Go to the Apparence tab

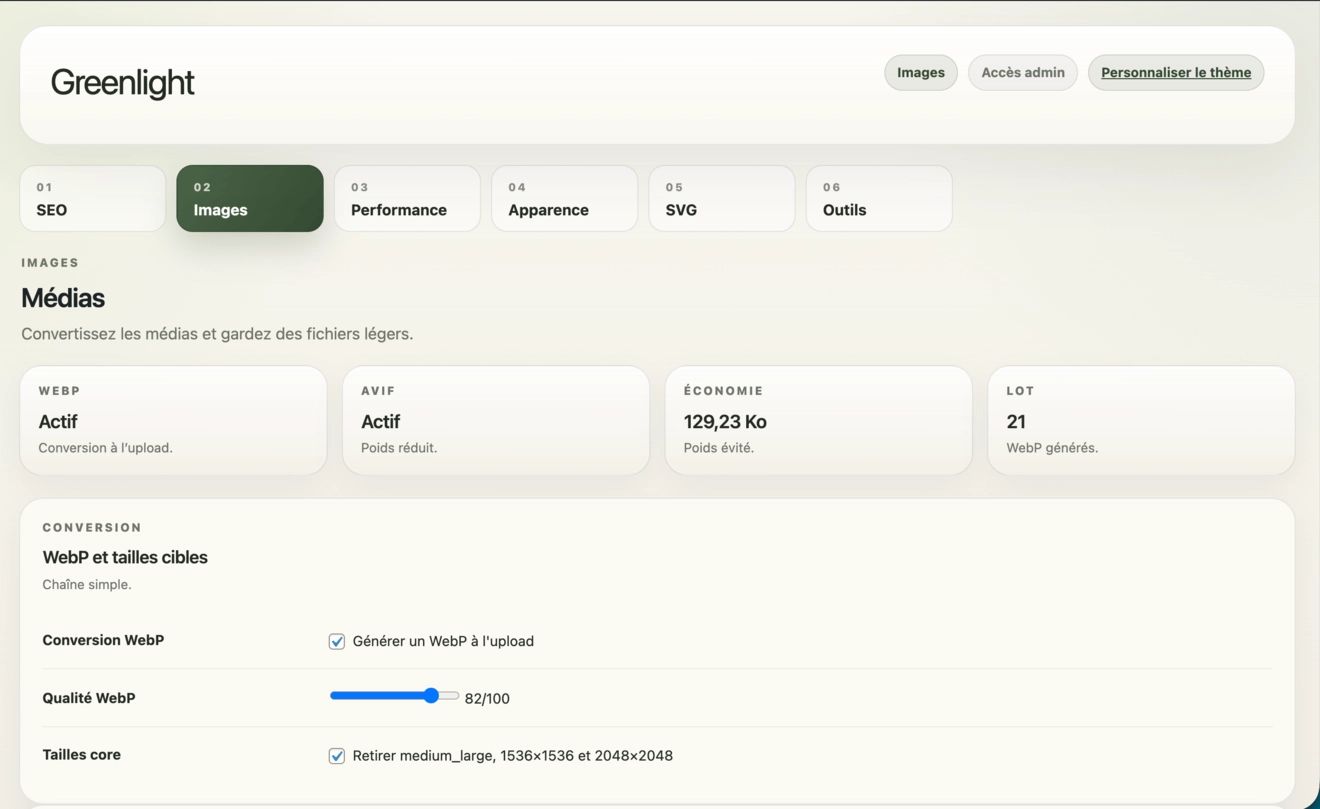coord(564,198)
